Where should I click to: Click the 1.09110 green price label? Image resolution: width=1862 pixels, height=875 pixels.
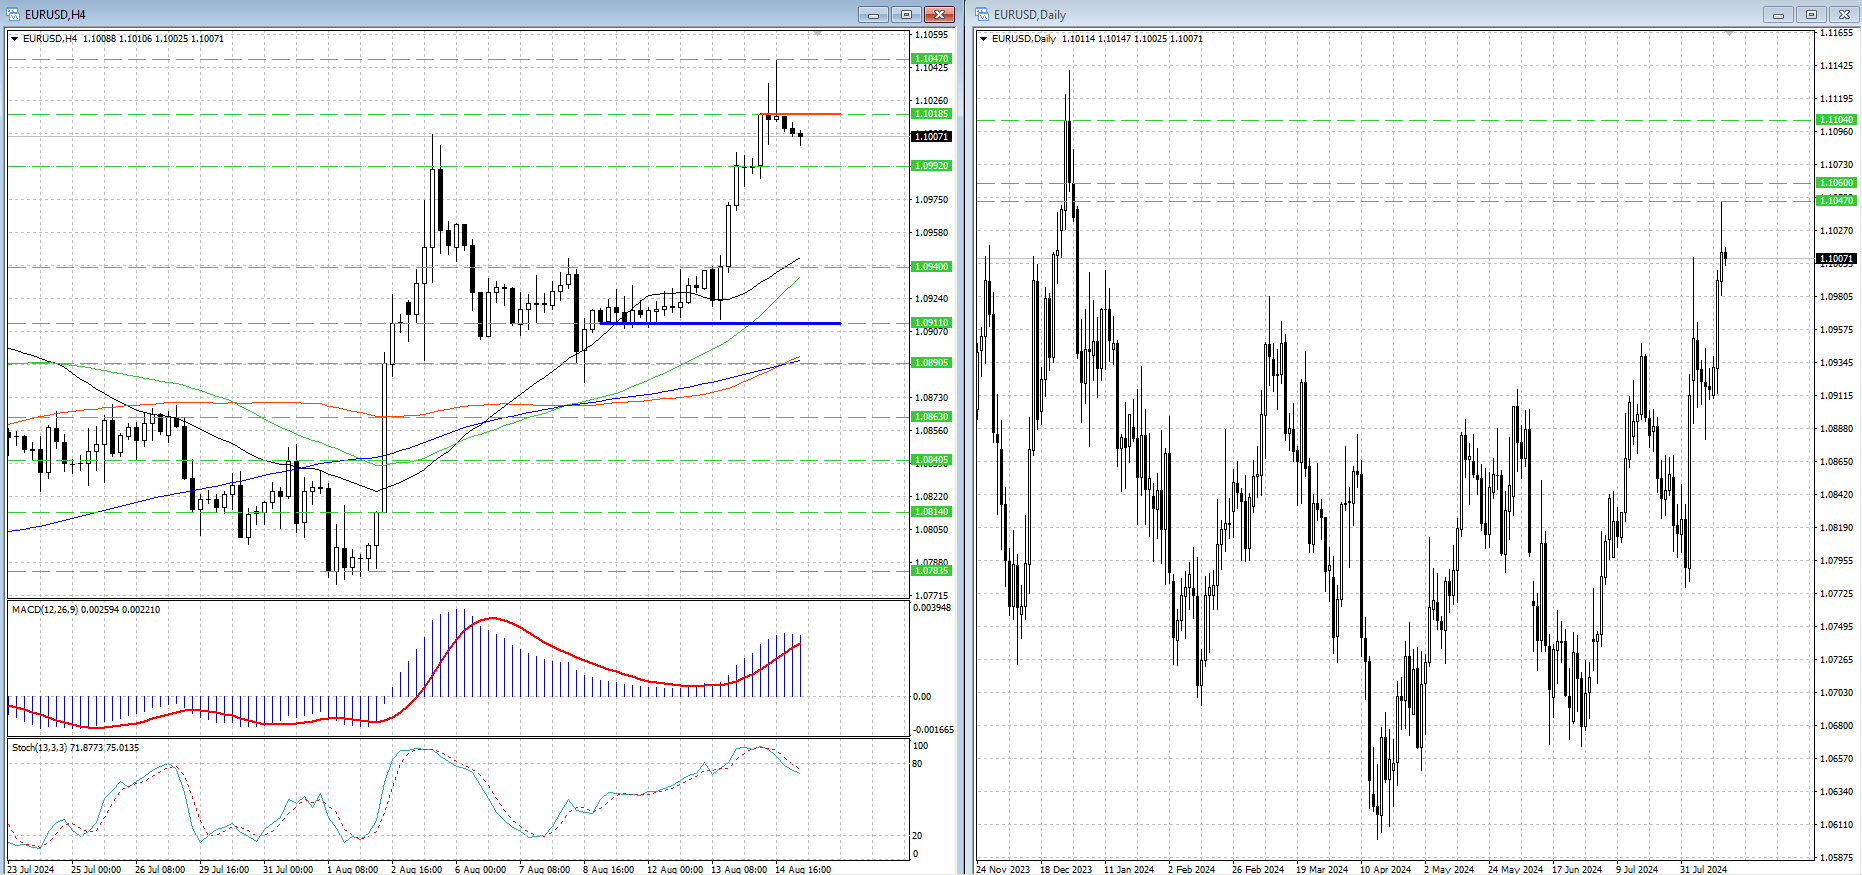[931, 323]
